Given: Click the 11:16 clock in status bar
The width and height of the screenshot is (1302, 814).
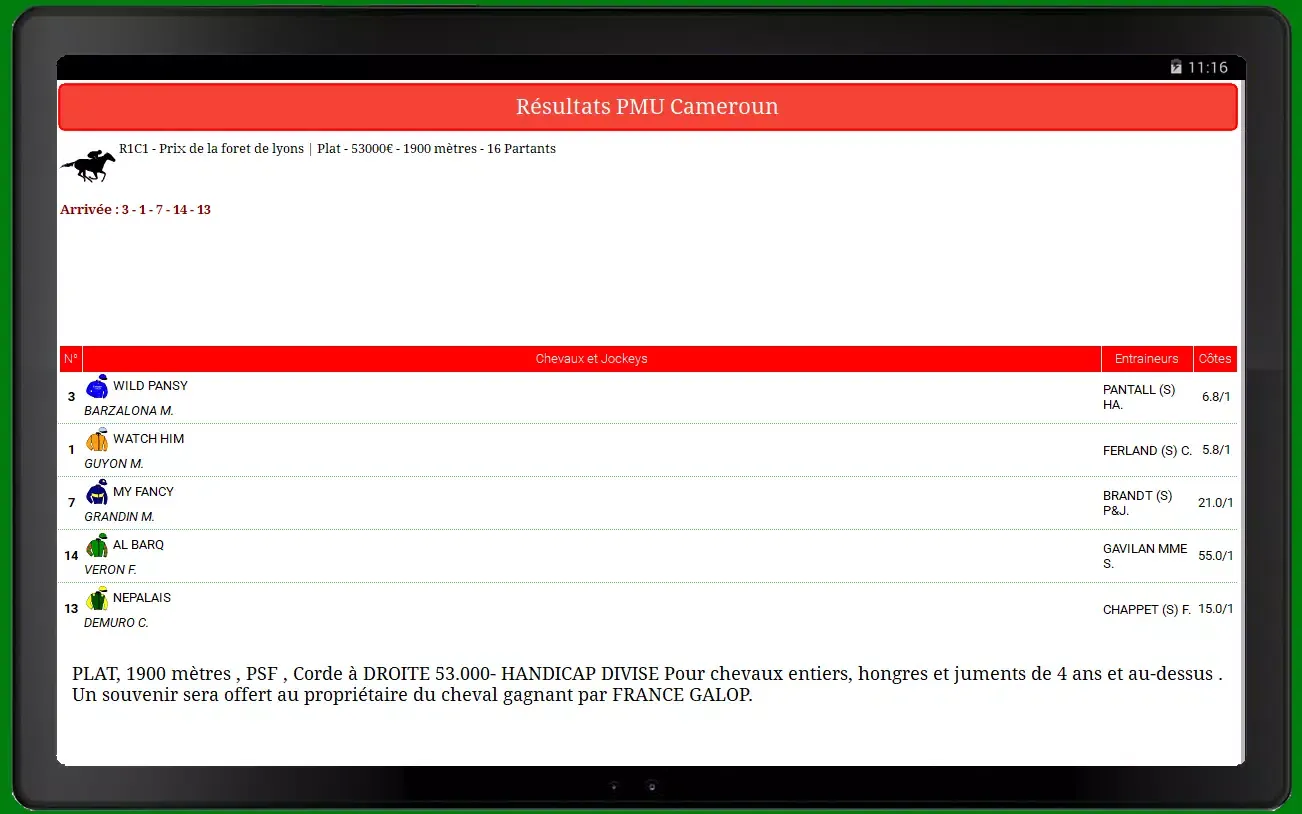Looking at the screenshot, I should (1208, 67).
